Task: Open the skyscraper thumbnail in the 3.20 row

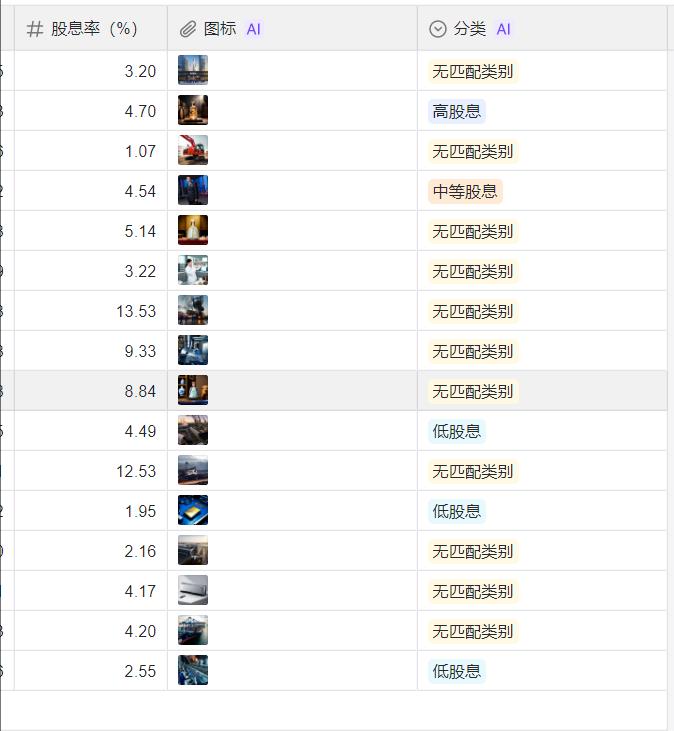Action: (193, 70)
